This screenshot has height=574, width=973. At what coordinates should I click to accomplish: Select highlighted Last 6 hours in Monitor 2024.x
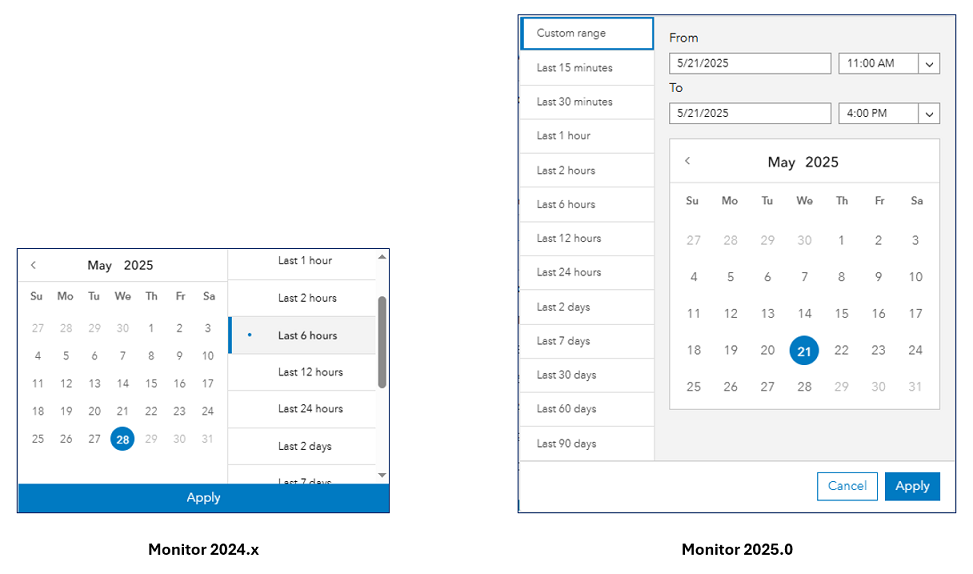coord(302,335)
